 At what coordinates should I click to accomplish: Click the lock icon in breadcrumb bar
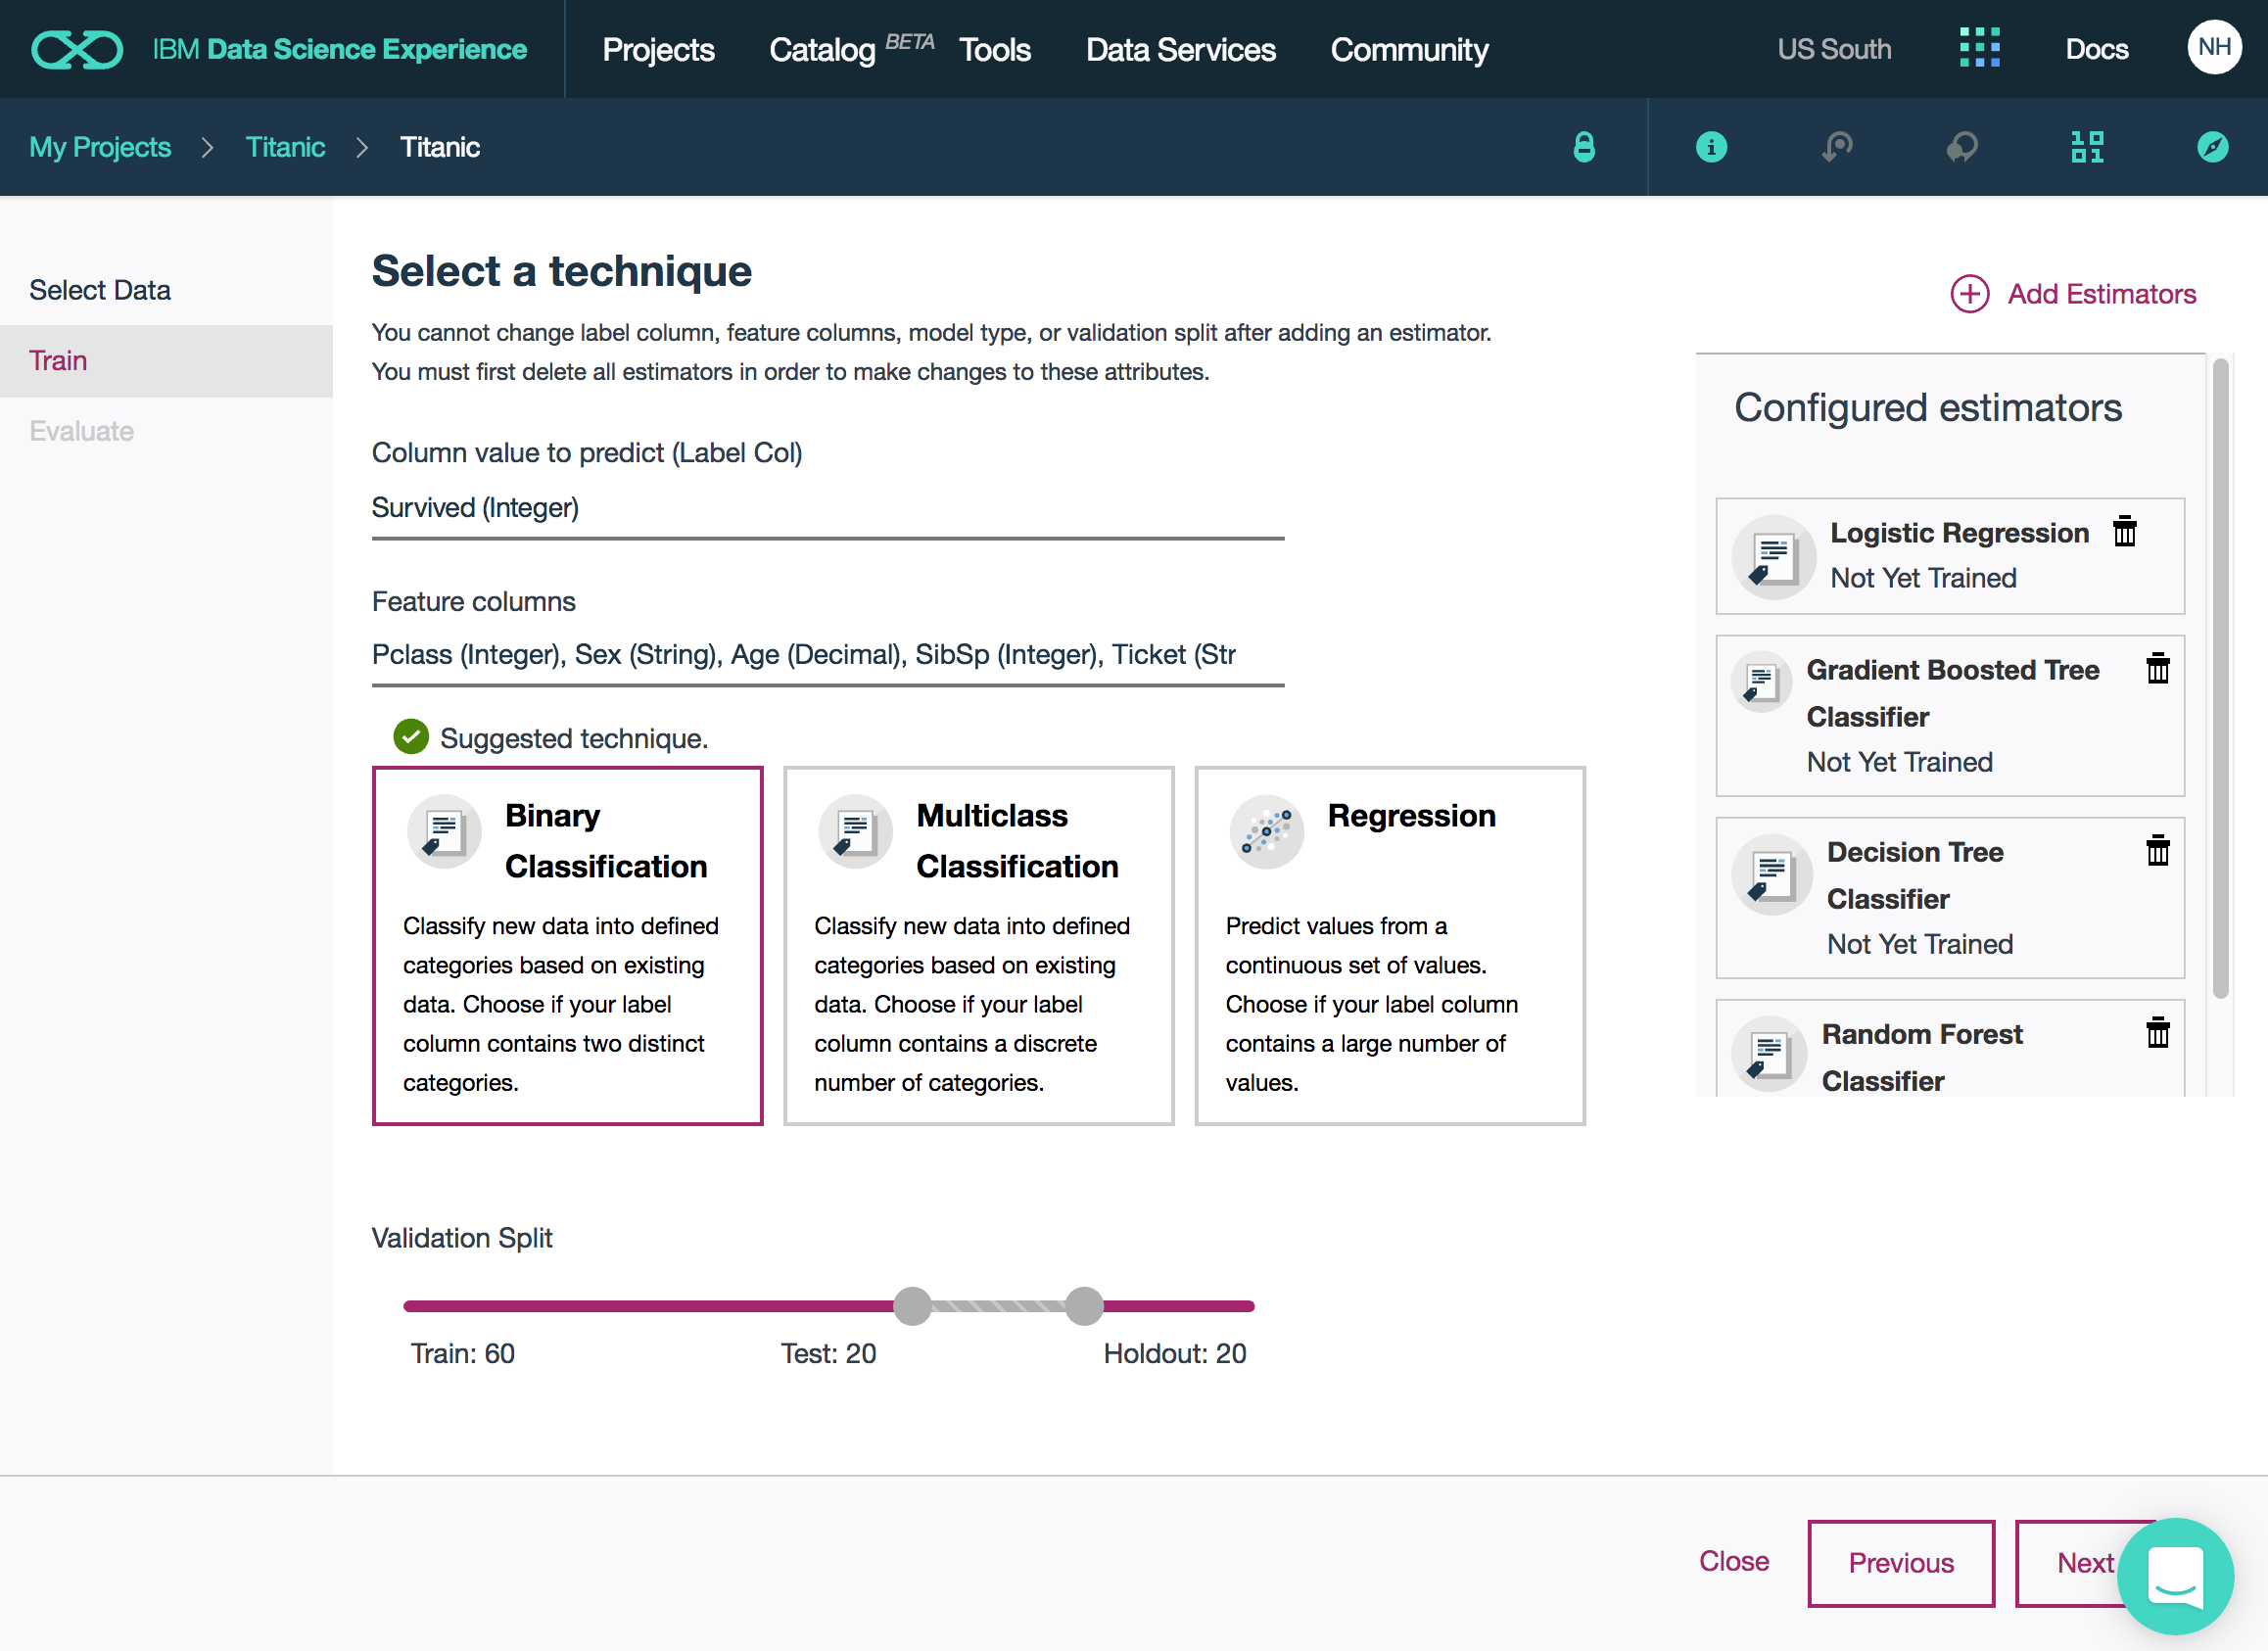(x=1584, y=147)
